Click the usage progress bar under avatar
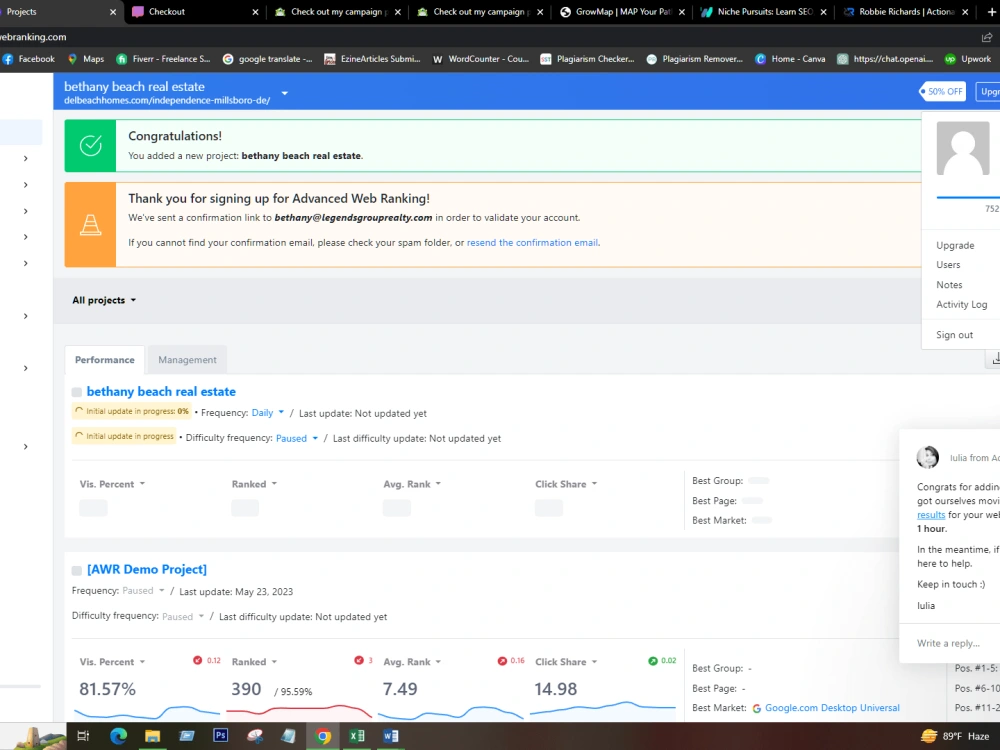1000x750 pixels. 967,198
